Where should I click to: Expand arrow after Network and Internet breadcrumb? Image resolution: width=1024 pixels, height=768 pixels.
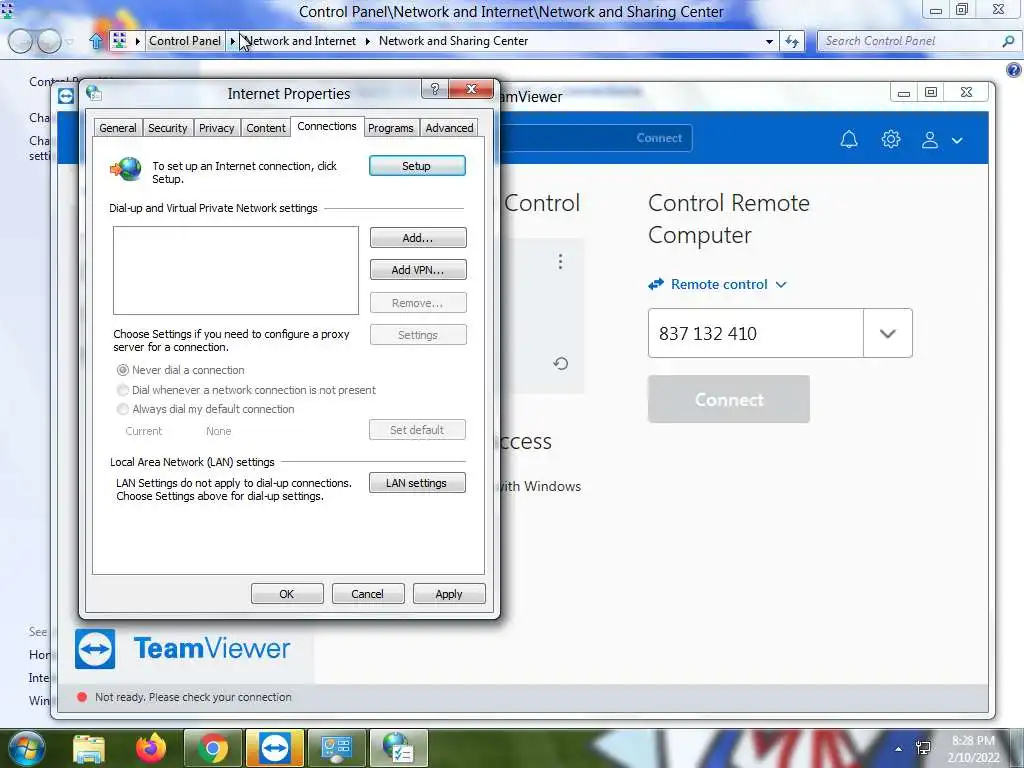click(367, 40)
